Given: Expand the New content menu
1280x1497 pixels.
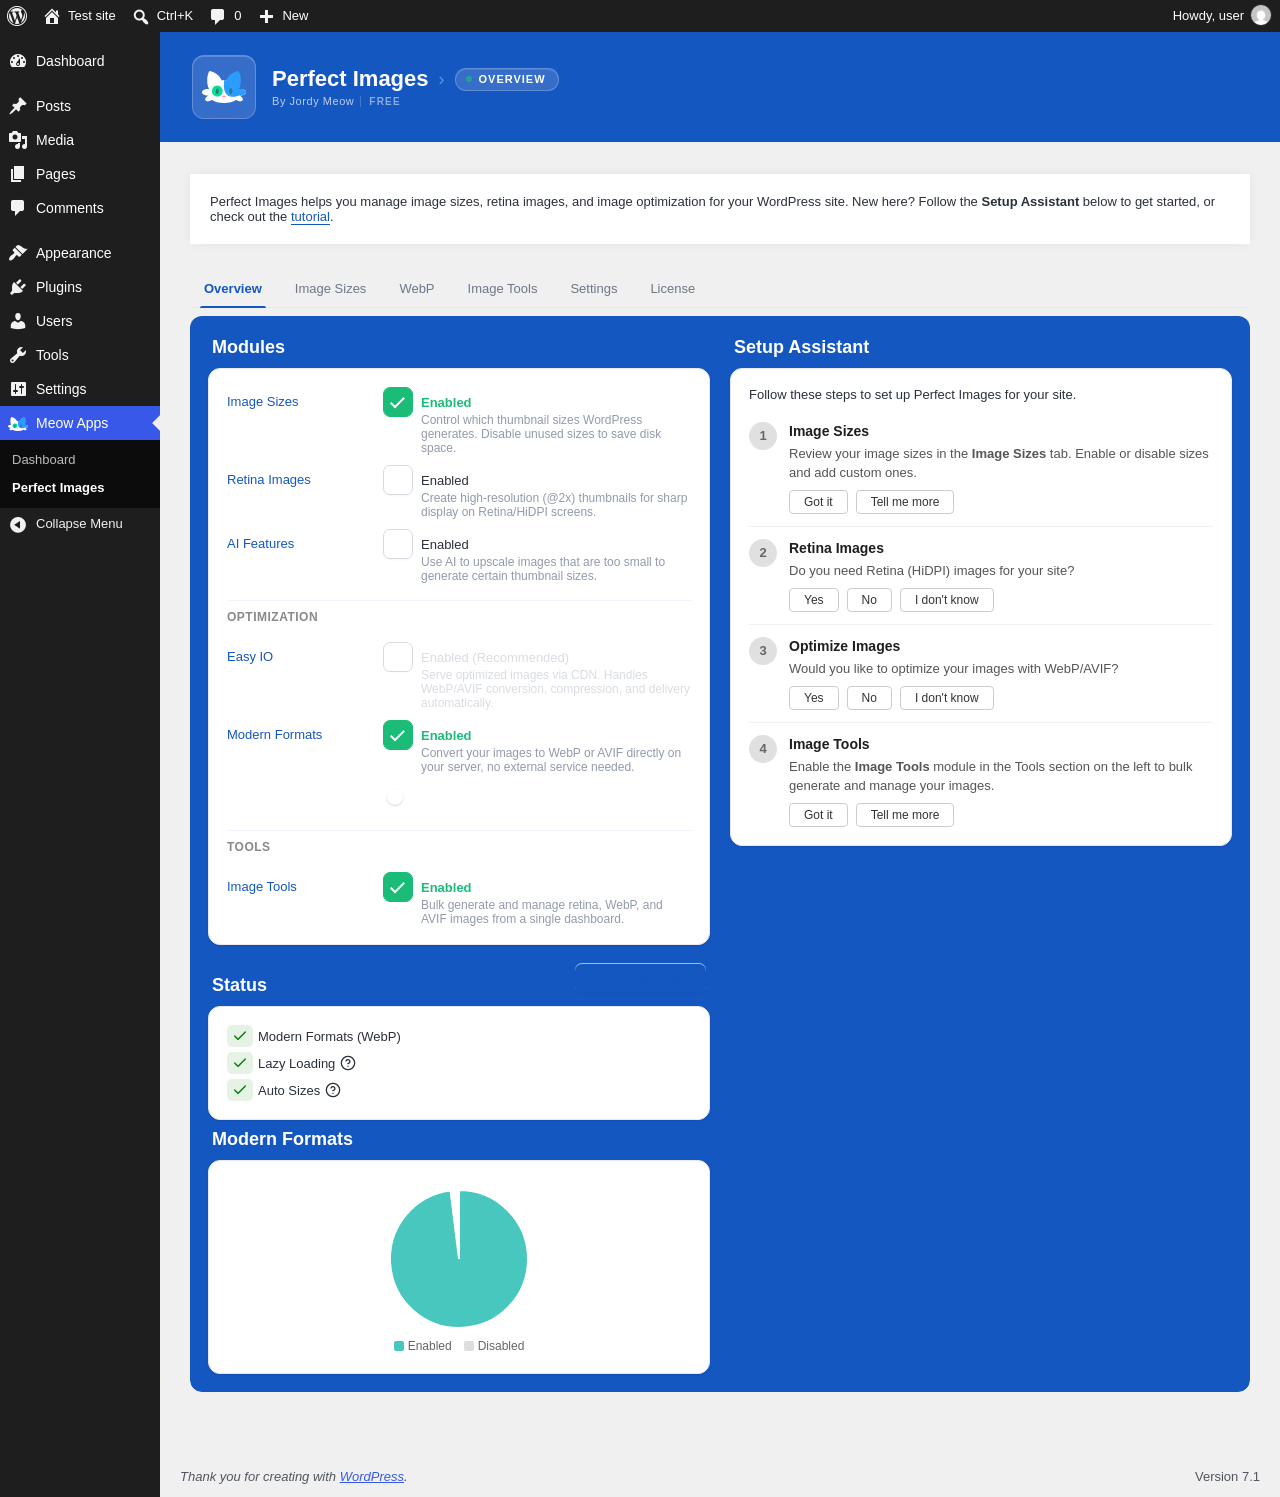Looking at the screenshot, I should point(284,16).
